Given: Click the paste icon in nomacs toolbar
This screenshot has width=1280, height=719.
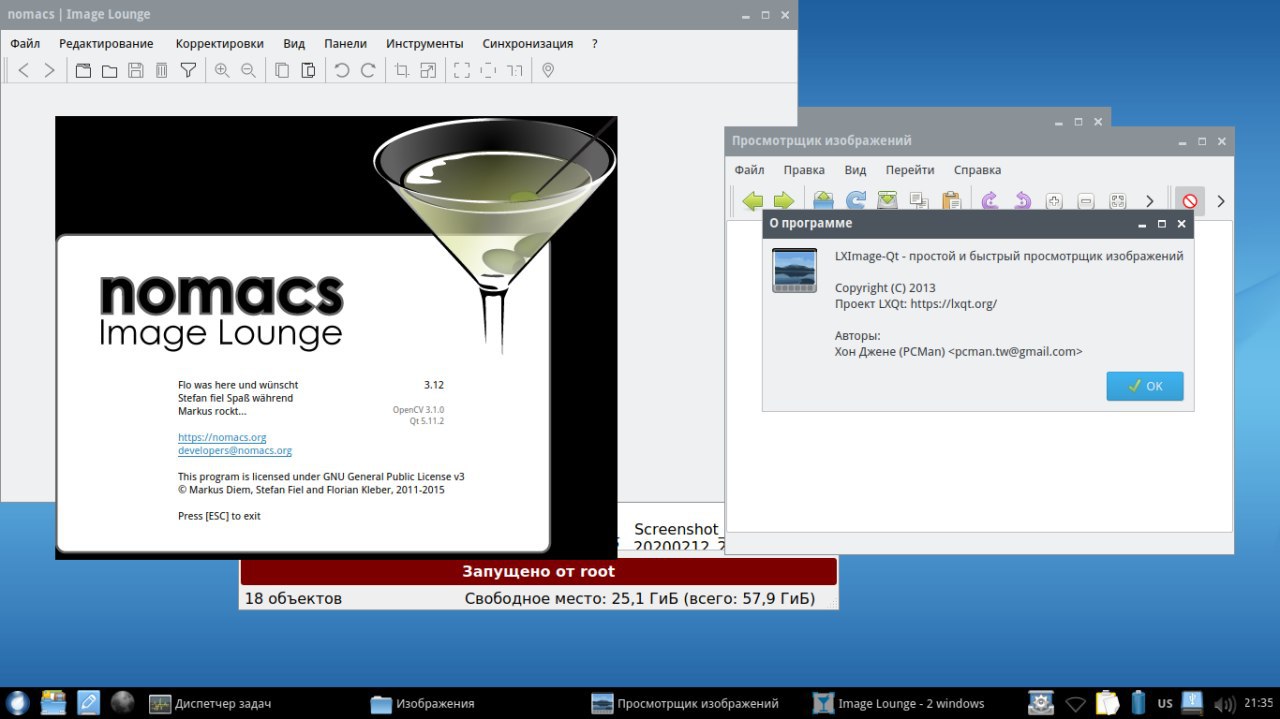Looking at the screenshot, I should (308, 70).
